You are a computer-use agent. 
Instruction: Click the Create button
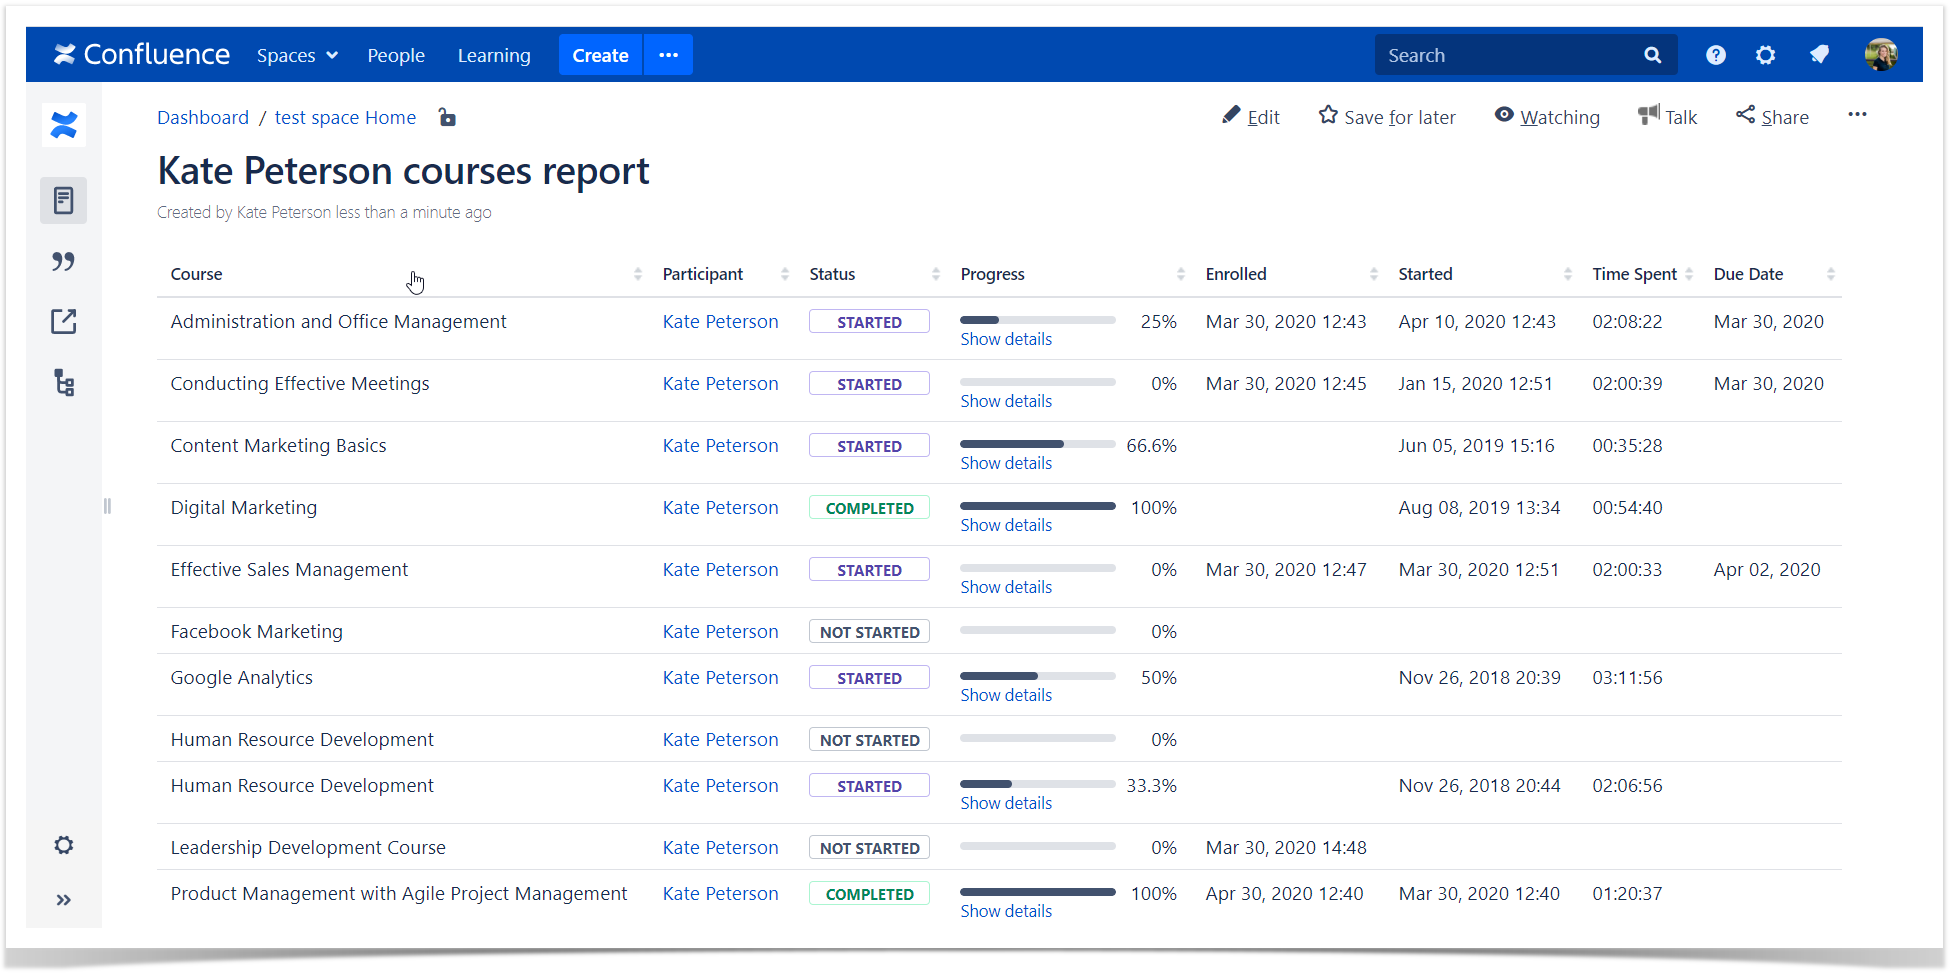pos(600,55)
